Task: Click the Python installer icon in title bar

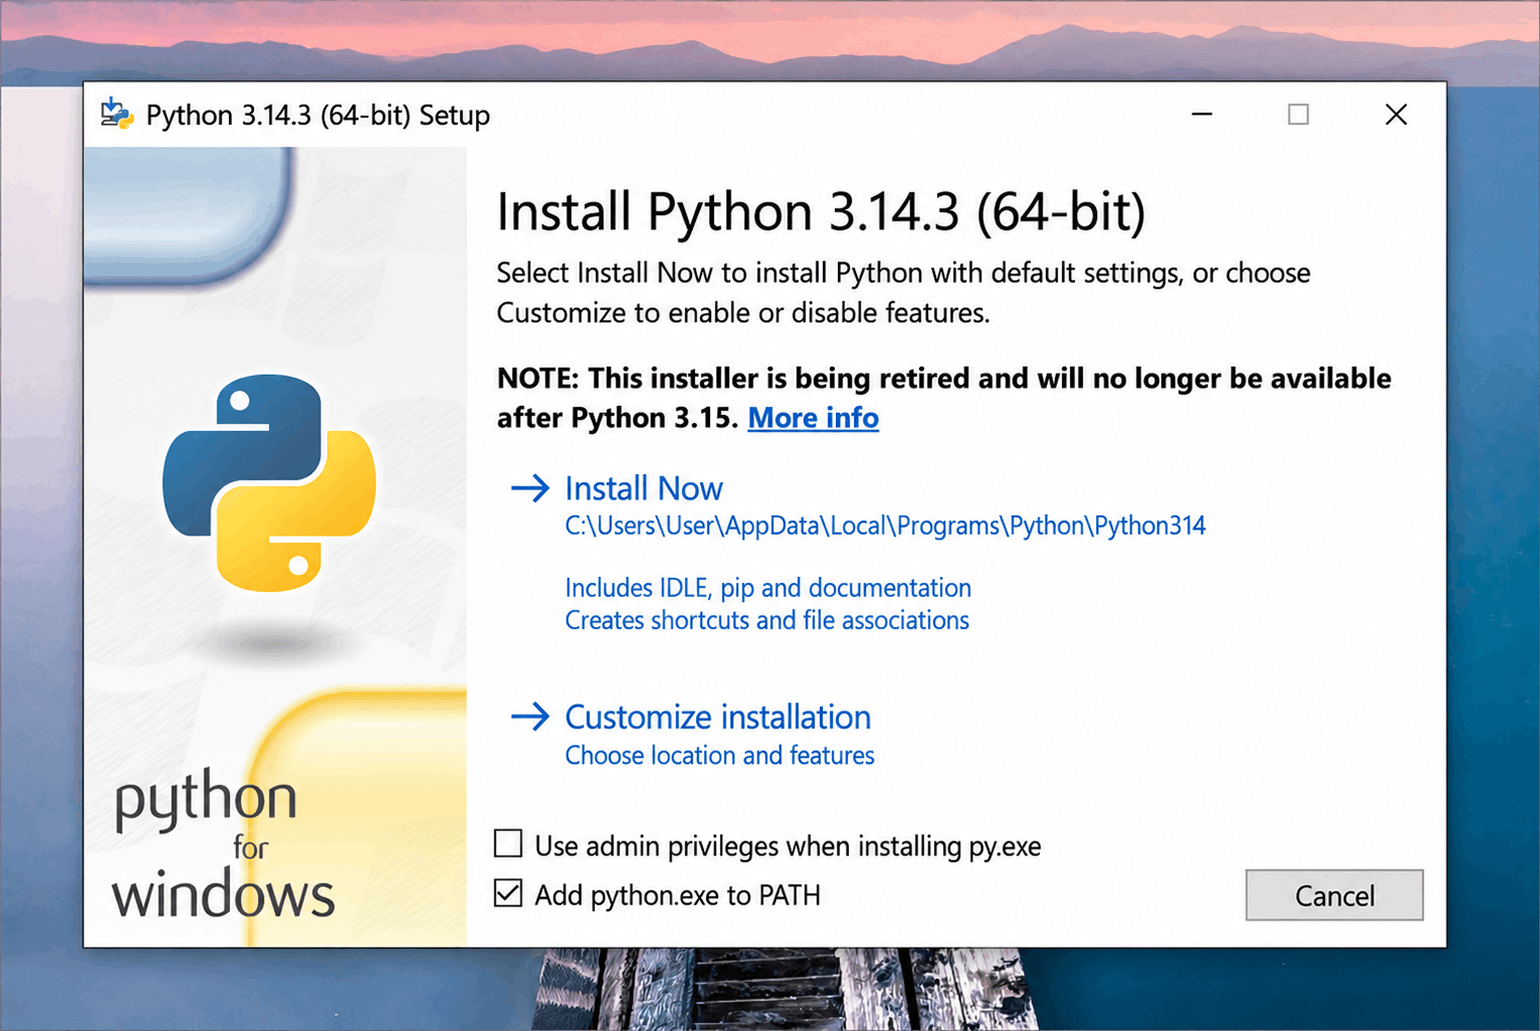Action: pos(117,114)
